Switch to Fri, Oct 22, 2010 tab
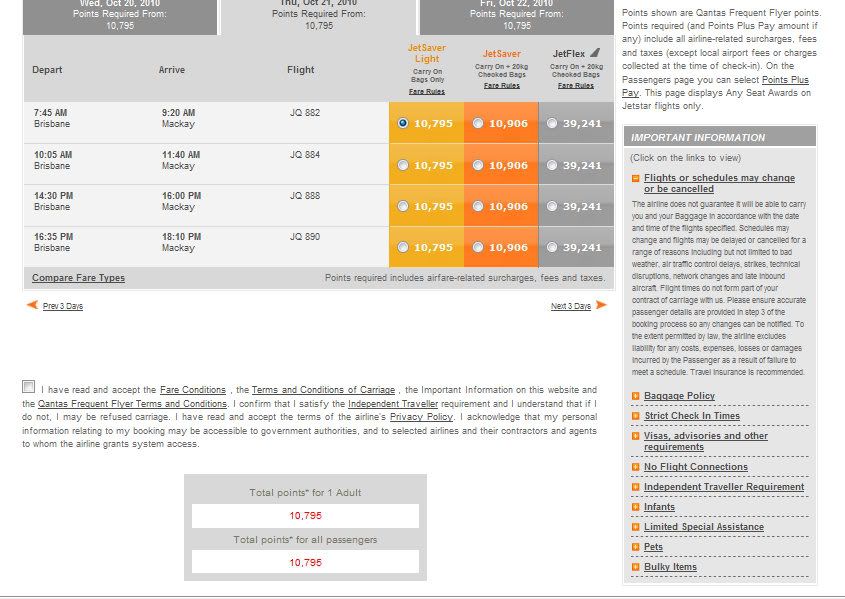 coord(517,16)
